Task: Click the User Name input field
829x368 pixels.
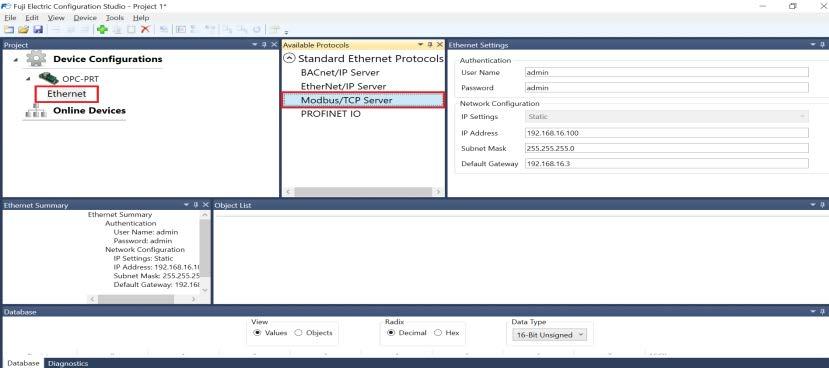Action: [667, 72]
